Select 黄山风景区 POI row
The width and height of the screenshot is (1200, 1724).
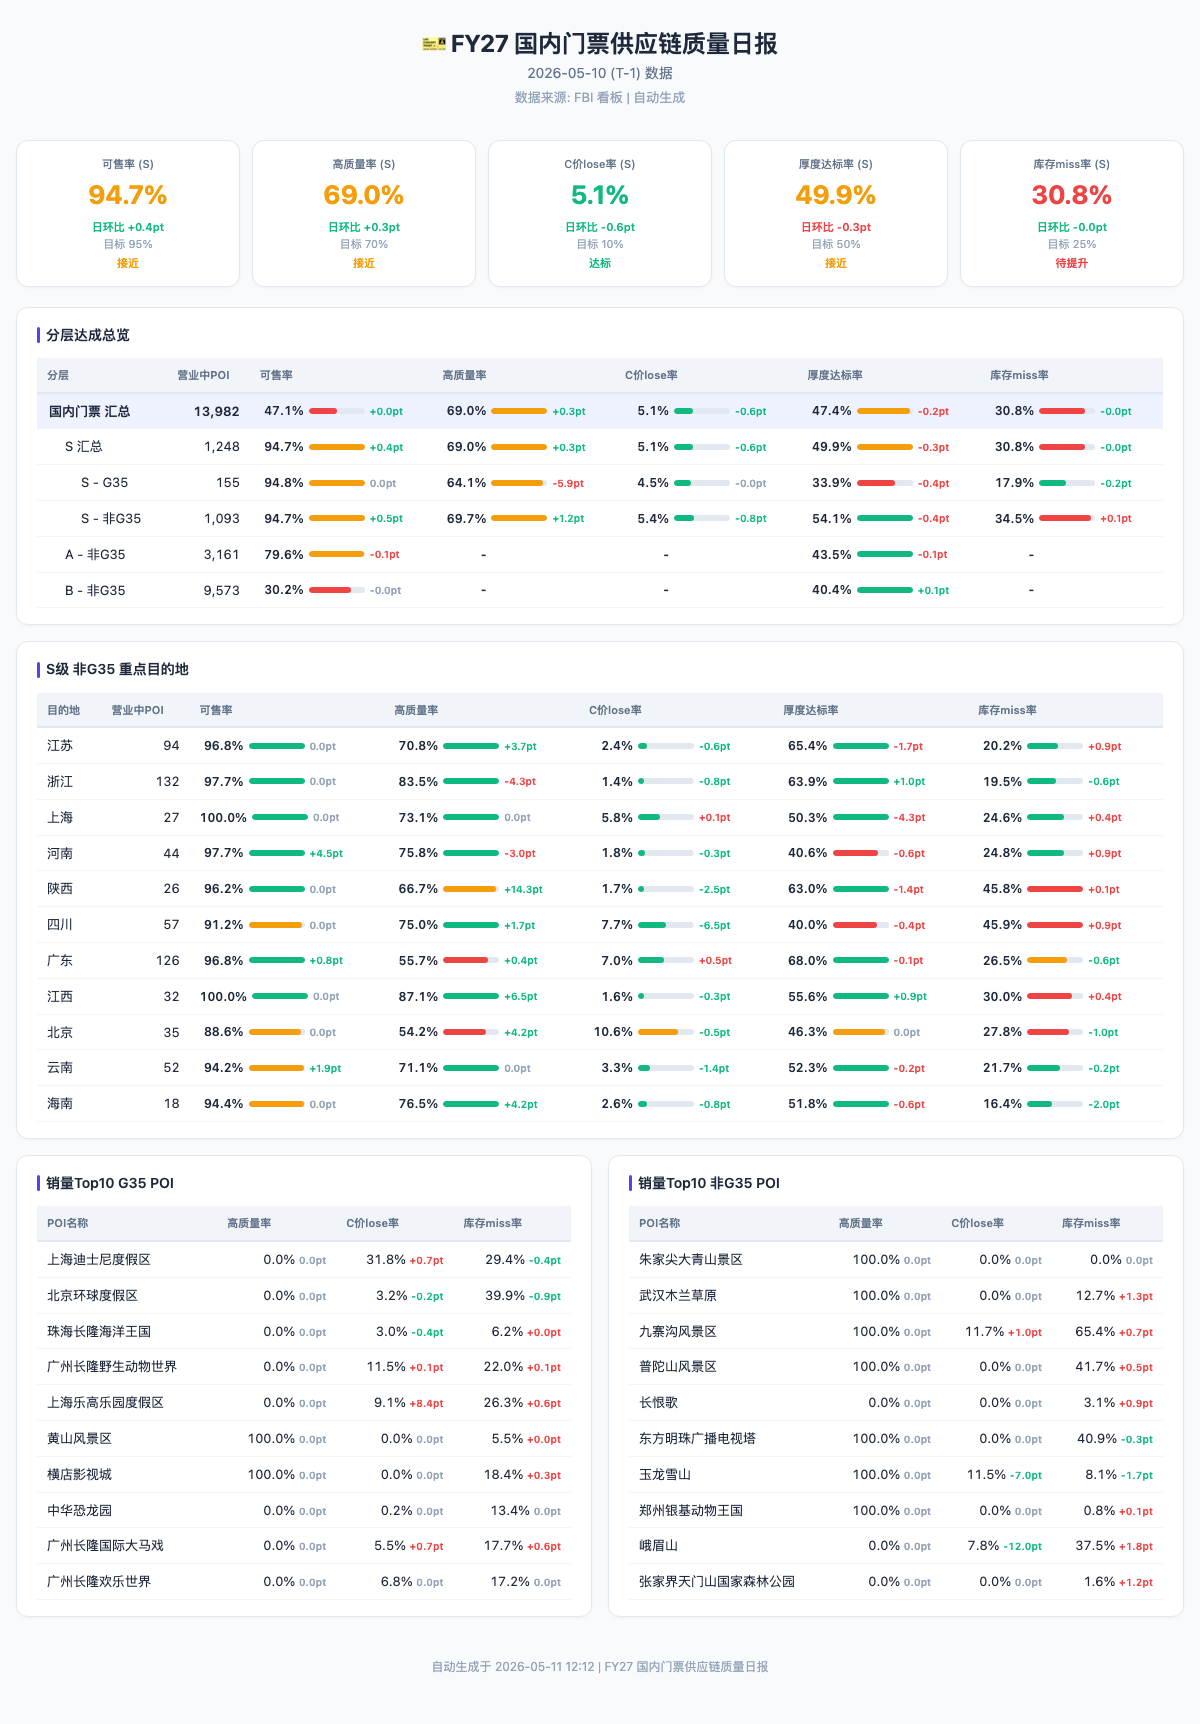pyautogui.click(x=304, y=1439)
